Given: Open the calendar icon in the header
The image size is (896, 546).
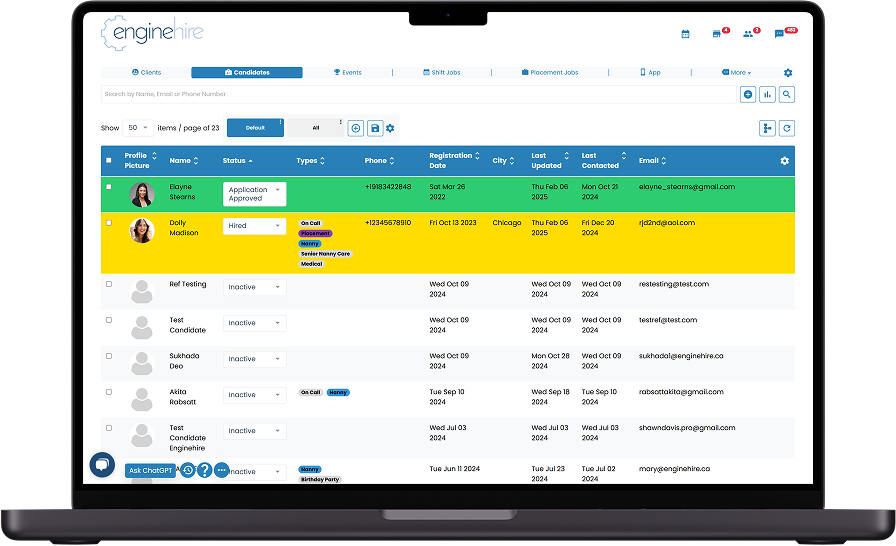Looking at the screenshot, I should [x=685, y=34].
